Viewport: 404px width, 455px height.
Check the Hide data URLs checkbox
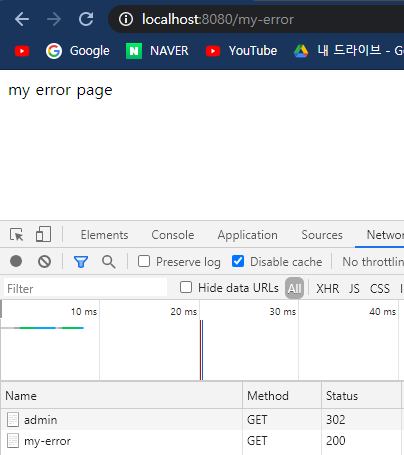click(x=186, y=287)
